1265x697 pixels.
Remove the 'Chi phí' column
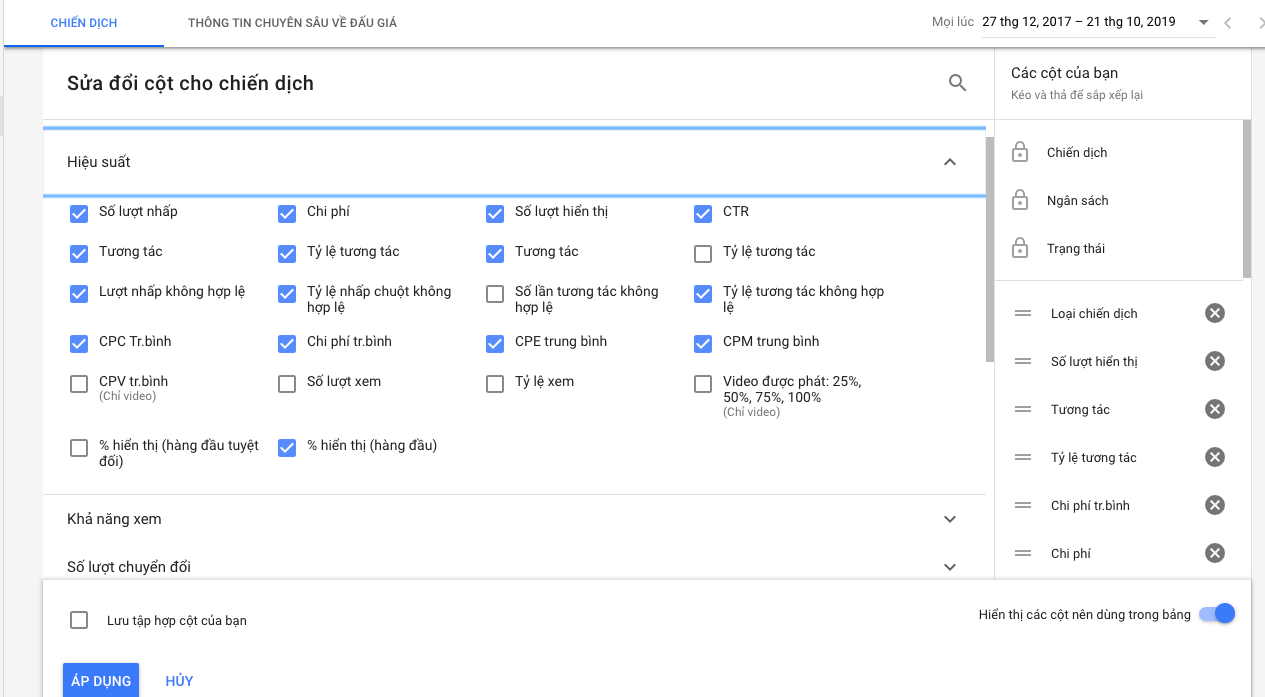1214,553
